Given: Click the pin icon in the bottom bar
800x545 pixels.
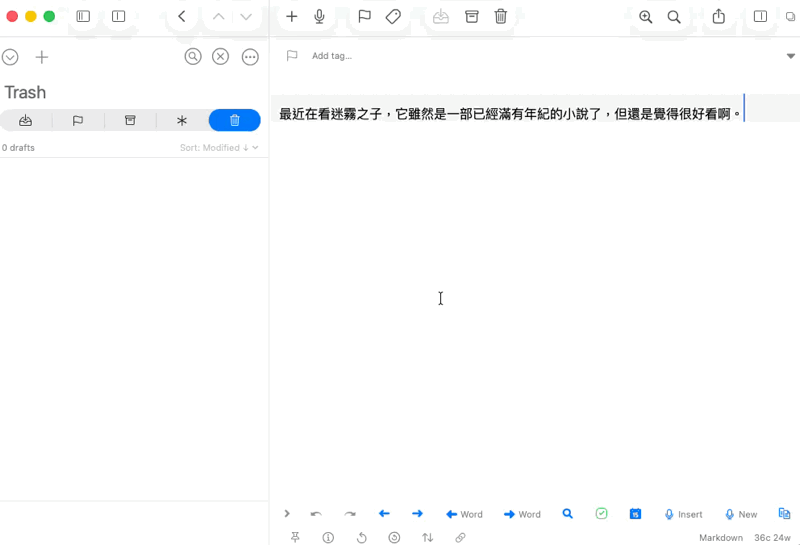Looking at the screenshot, I should coord(295,537).
